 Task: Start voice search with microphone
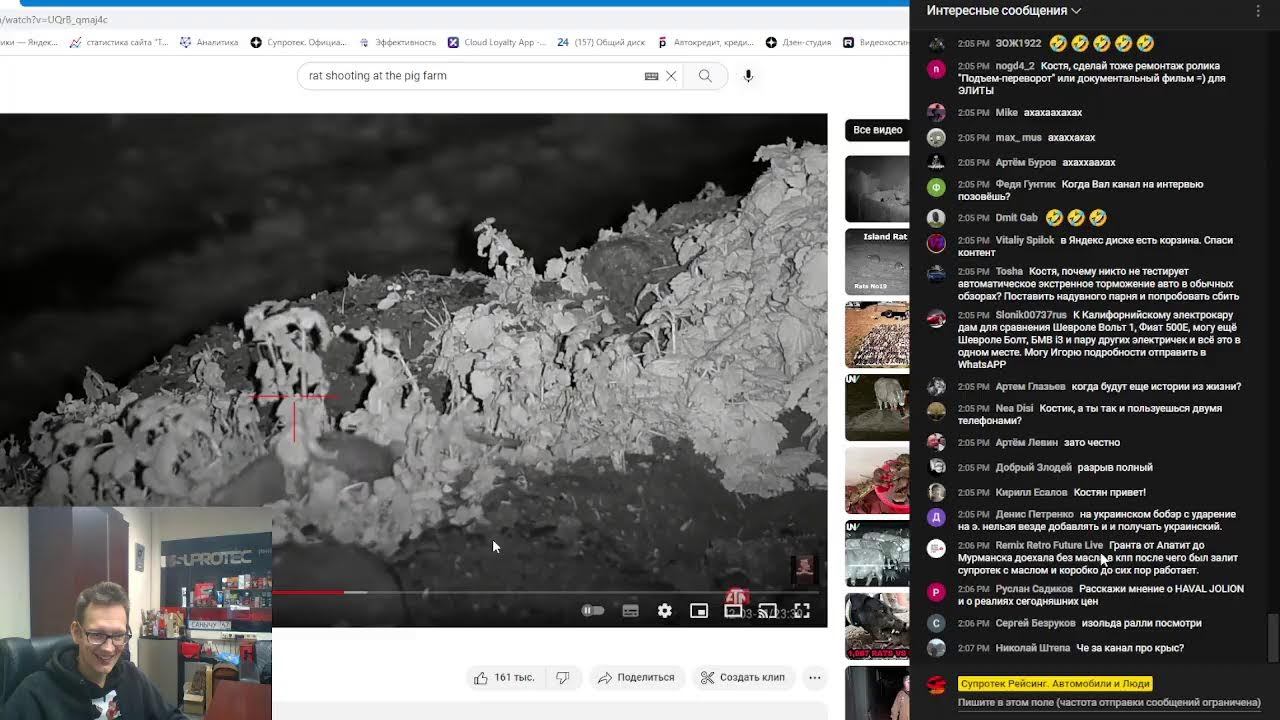(748, 76)
